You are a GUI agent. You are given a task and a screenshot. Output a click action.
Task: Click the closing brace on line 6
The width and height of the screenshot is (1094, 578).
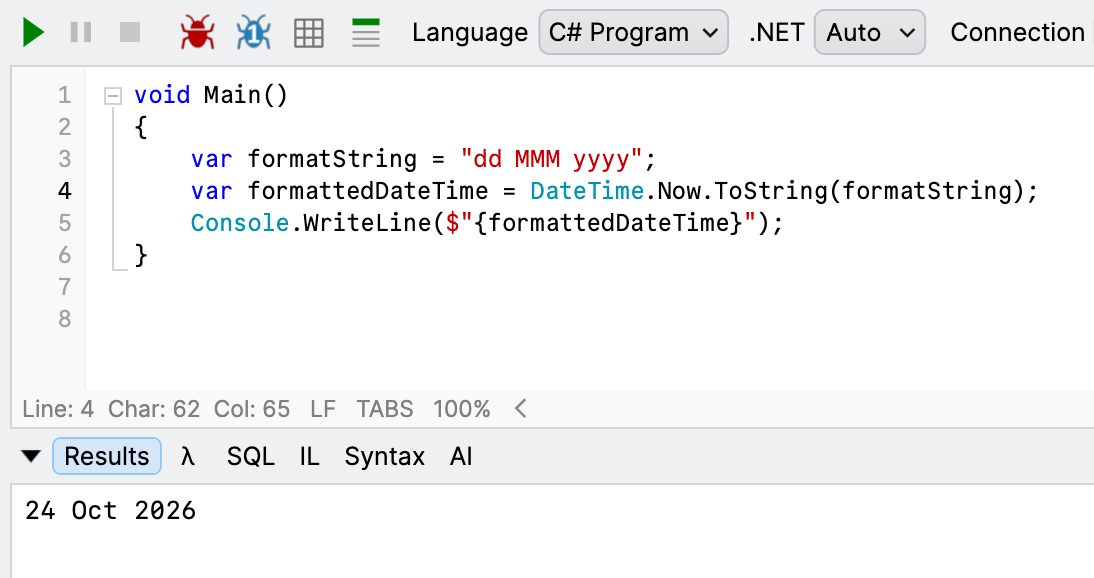tap(141, 255)
